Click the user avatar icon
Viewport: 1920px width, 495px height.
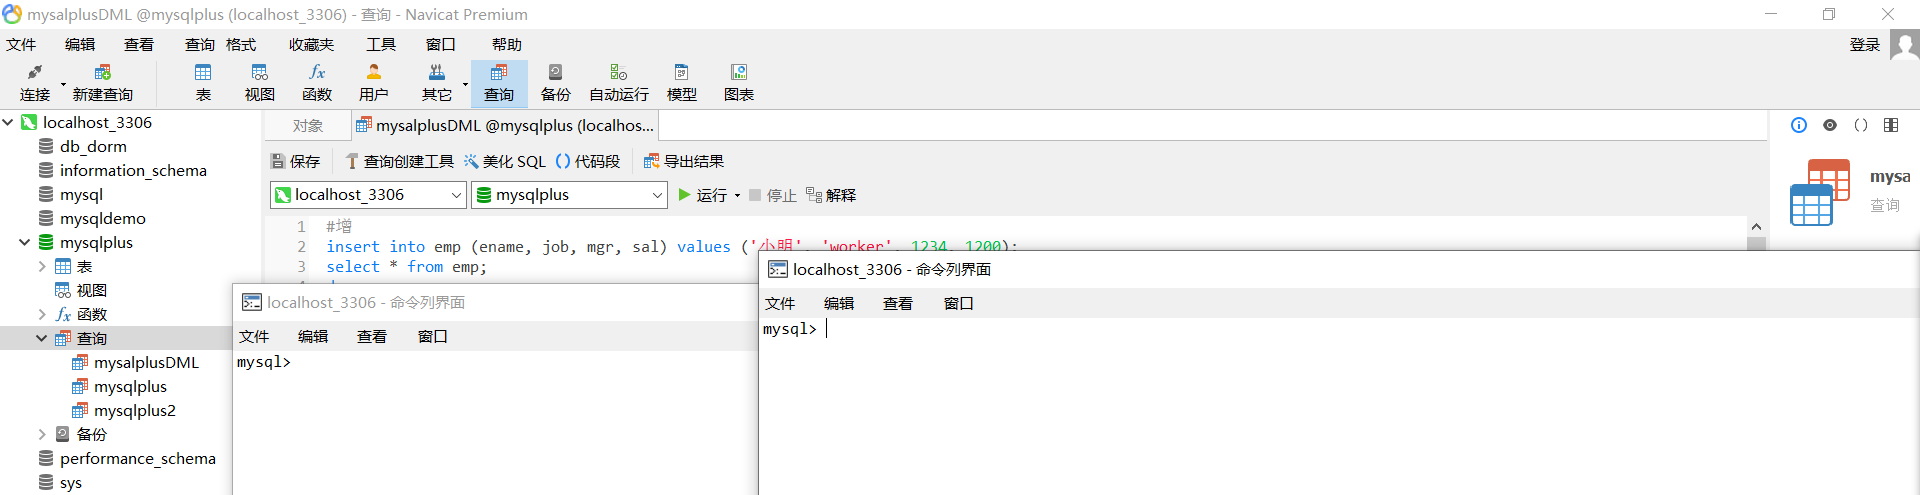[1904, 45]
